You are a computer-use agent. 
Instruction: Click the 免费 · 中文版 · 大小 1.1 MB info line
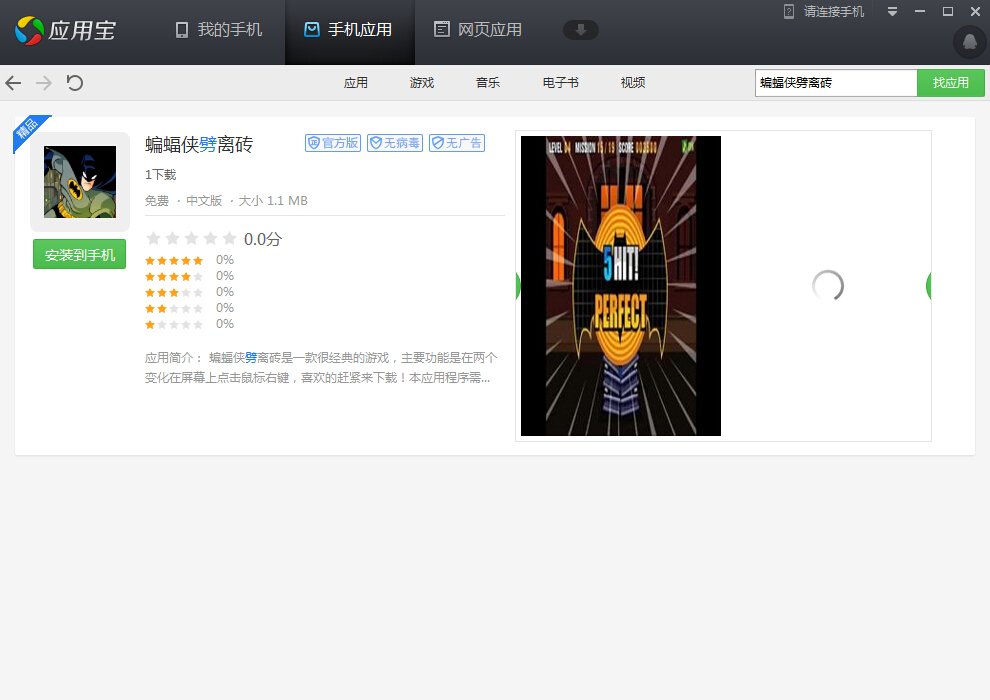tap(226, 201)
